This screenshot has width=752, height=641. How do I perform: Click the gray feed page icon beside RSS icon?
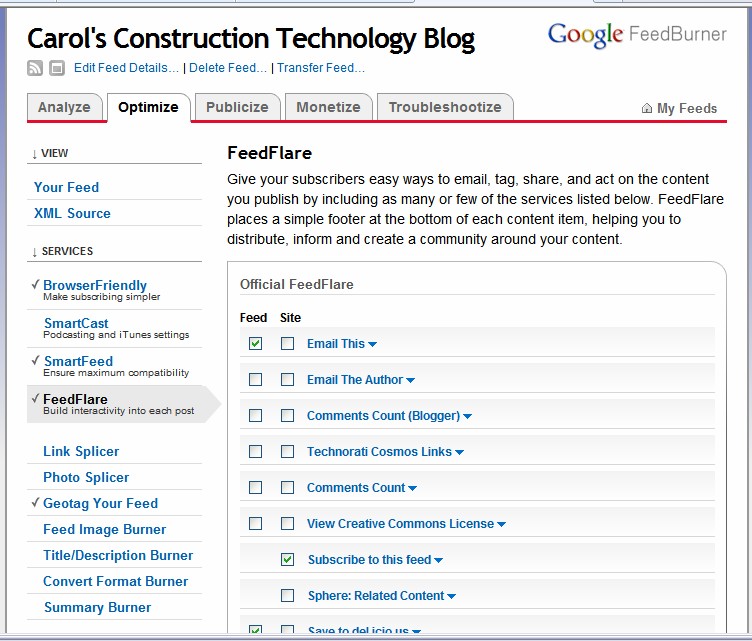point(57,68)
